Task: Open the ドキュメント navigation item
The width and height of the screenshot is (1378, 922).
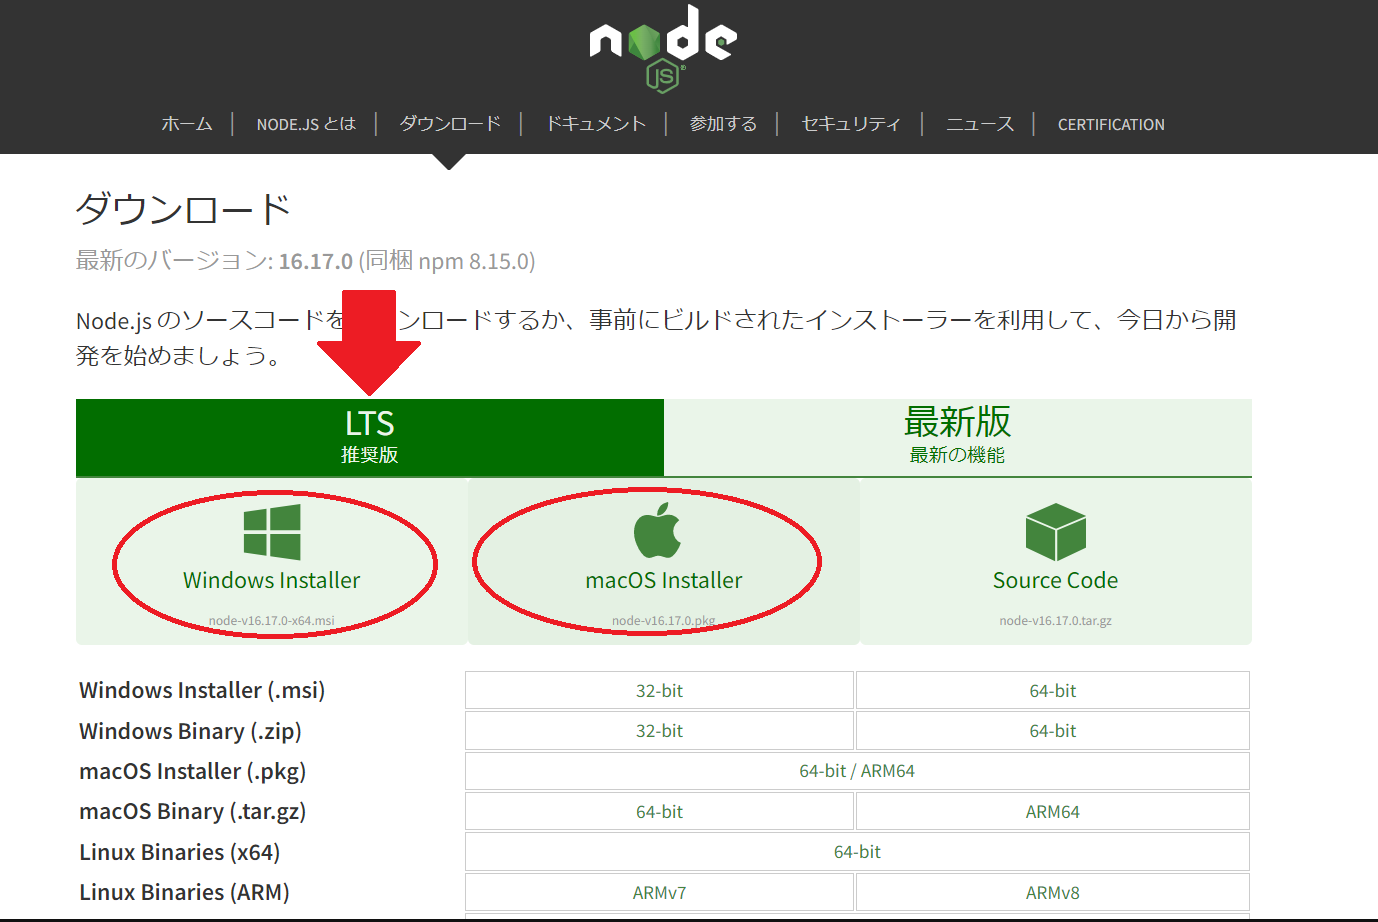Action: (596, 124)
